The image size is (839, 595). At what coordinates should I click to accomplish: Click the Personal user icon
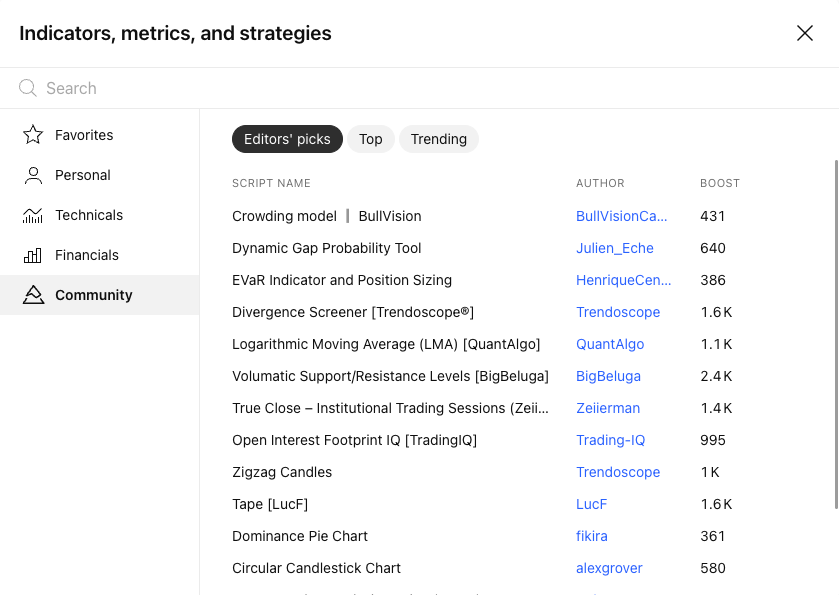coord(33,175)
